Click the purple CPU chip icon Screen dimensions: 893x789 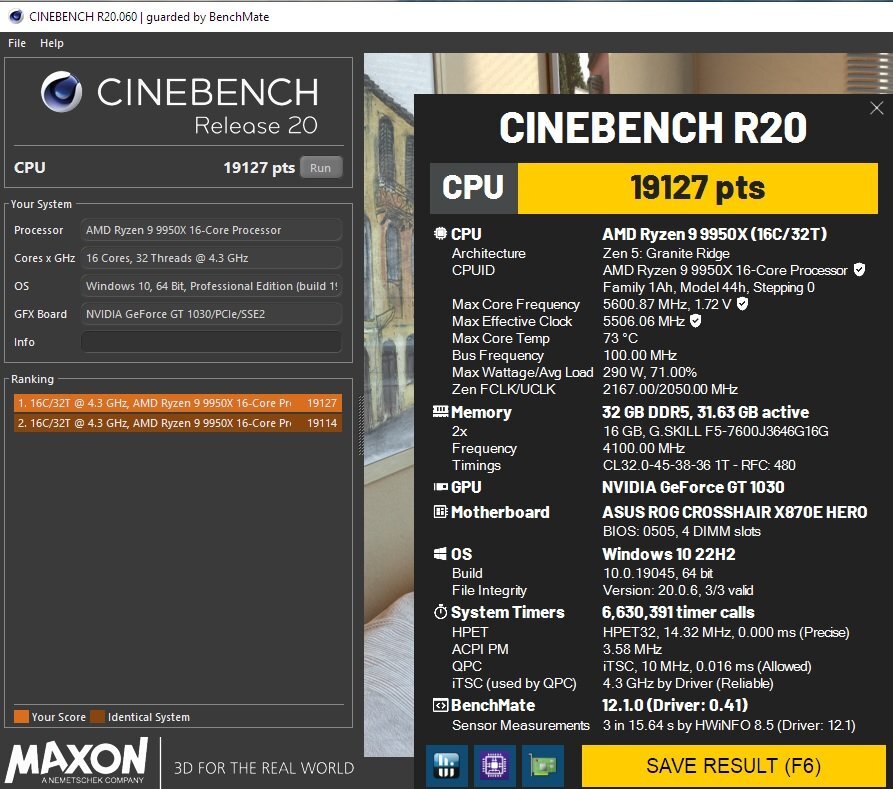coord(494,766)
